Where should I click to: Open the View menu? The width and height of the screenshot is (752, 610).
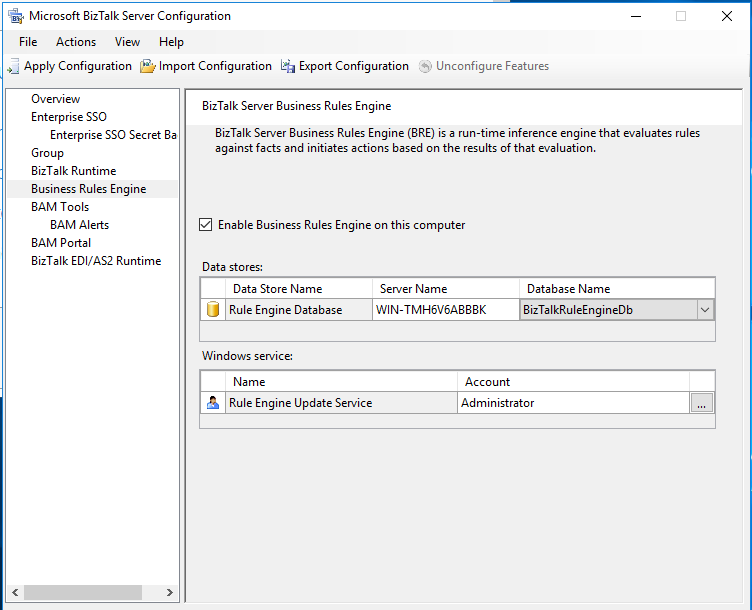(x=127, y=42)
